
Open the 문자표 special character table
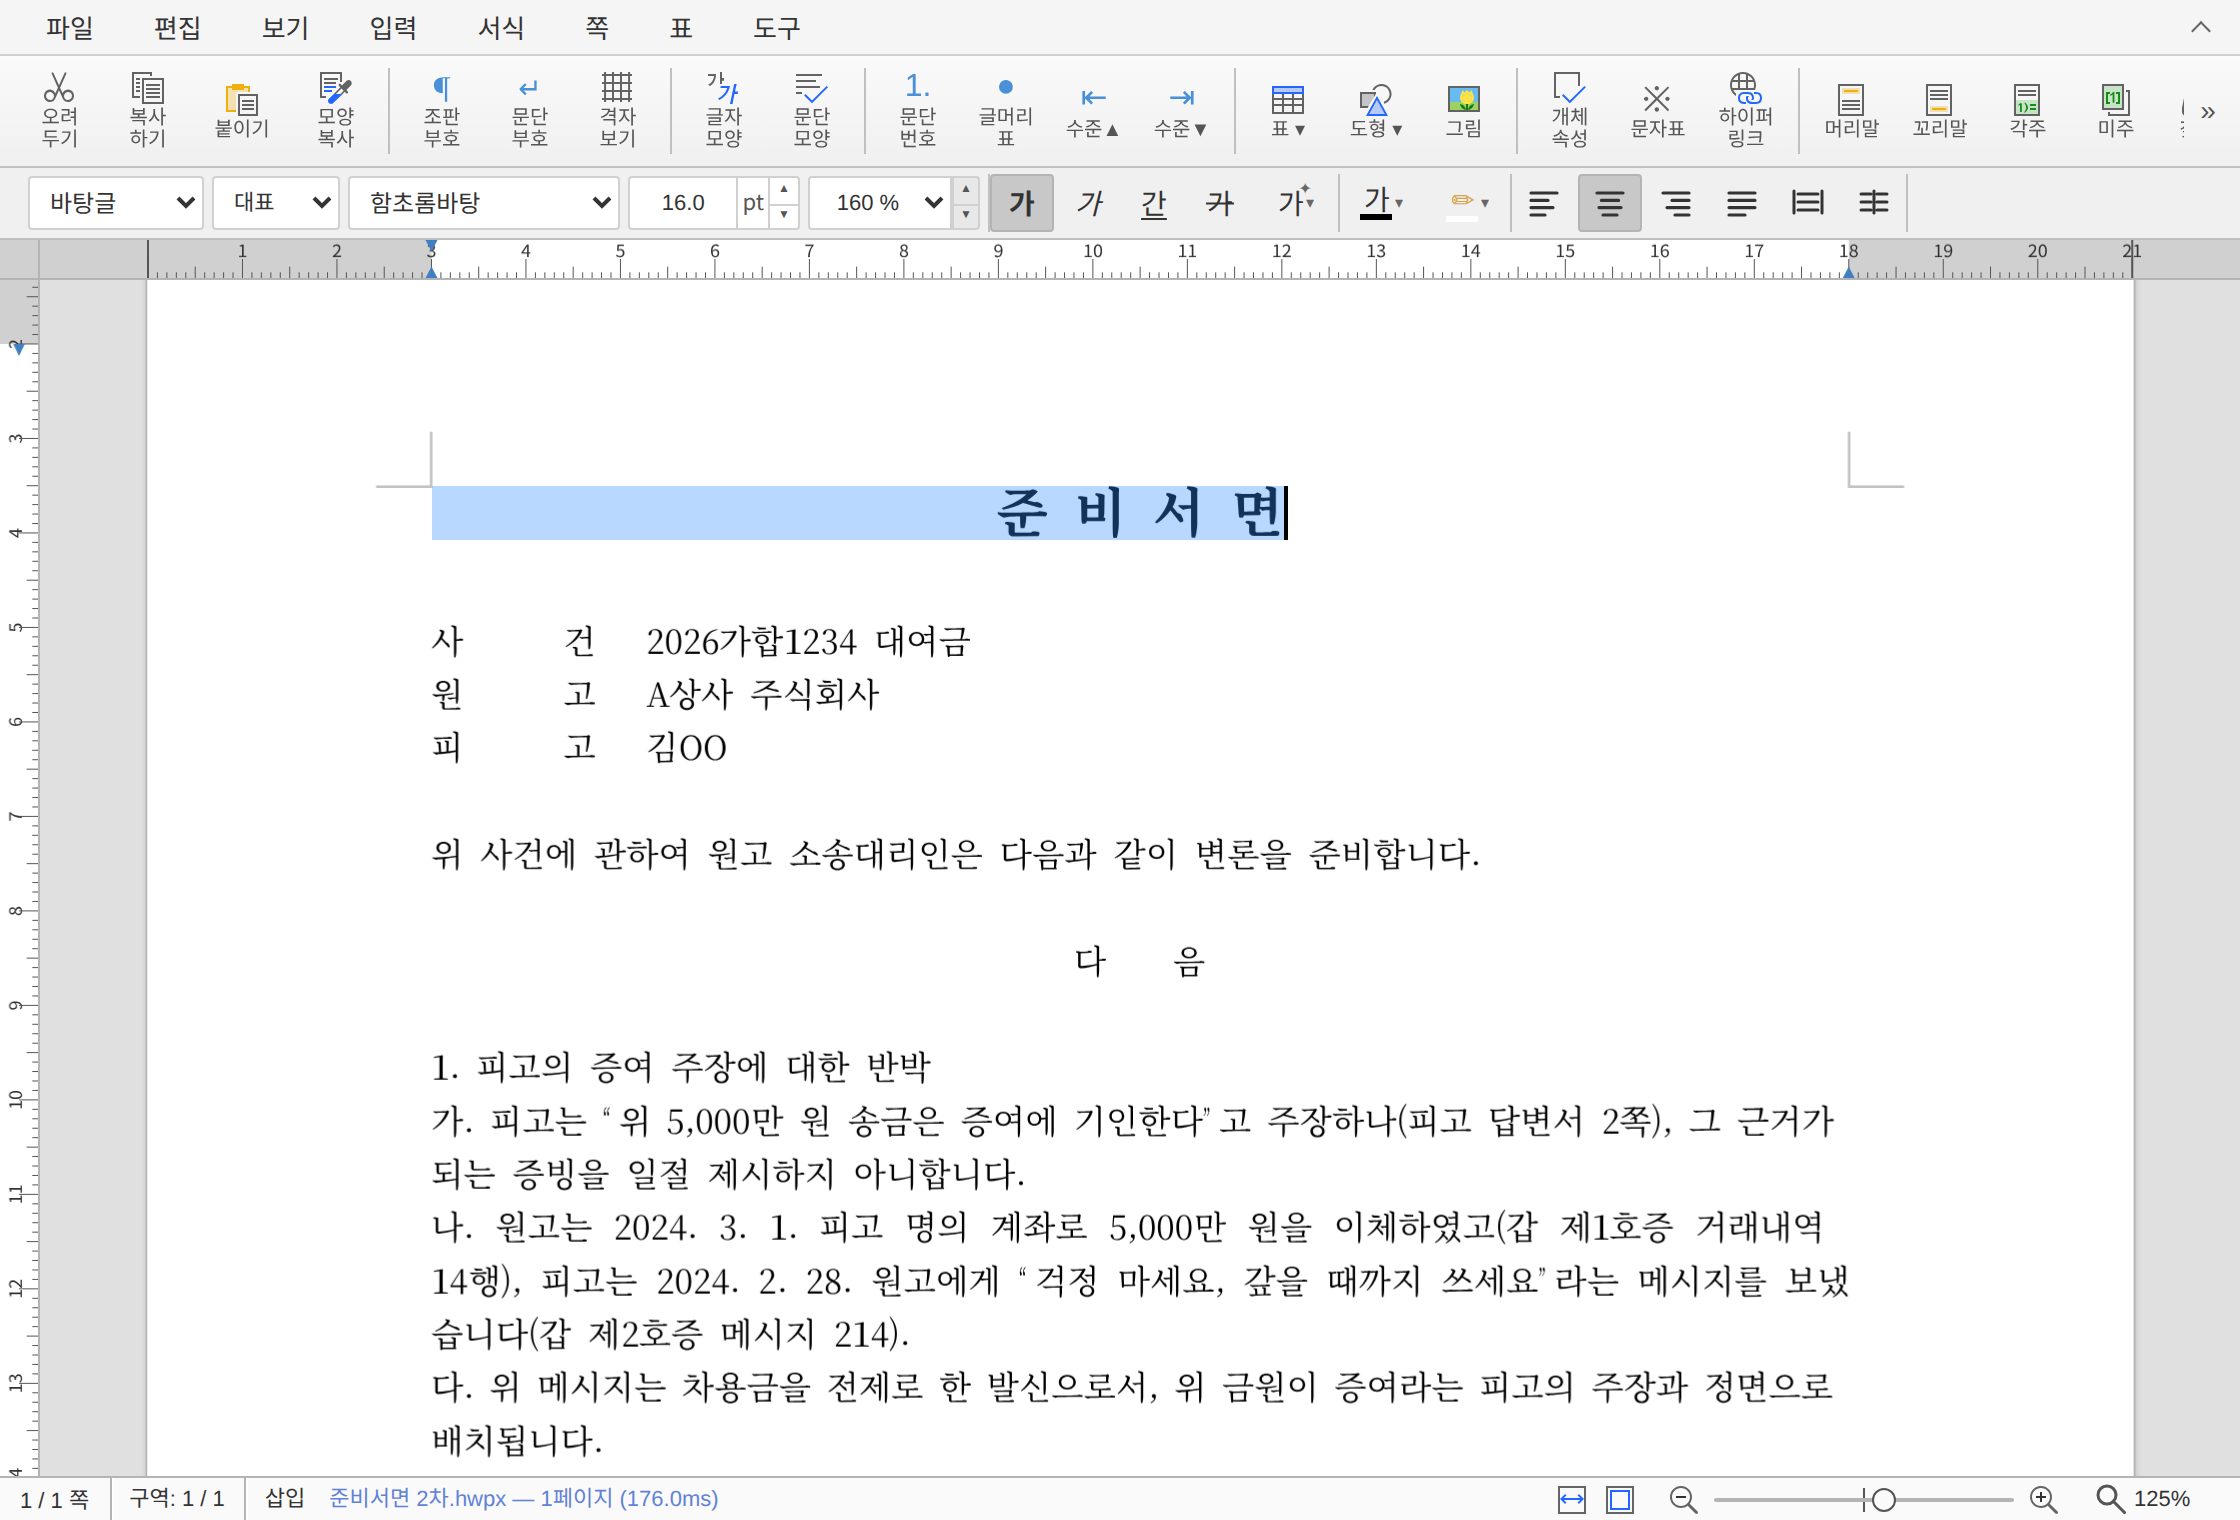click(1657, 109)
